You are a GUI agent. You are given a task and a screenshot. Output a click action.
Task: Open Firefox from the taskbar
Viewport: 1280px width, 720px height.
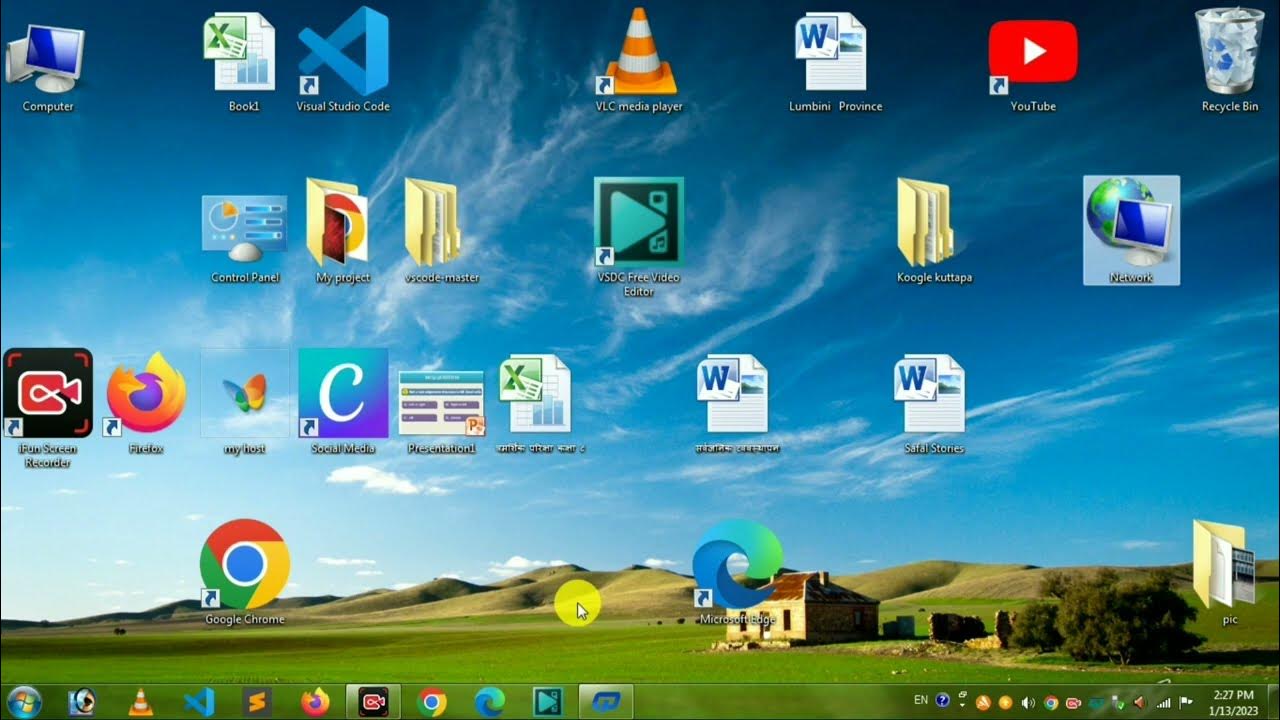point(315,702)
